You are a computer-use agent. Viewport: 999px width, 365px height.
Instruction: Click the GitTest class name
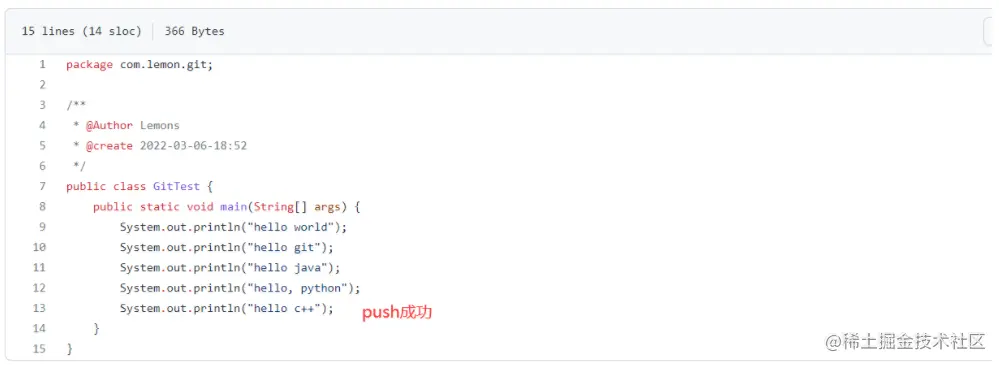pyautogui.click(x=176, y=187)
